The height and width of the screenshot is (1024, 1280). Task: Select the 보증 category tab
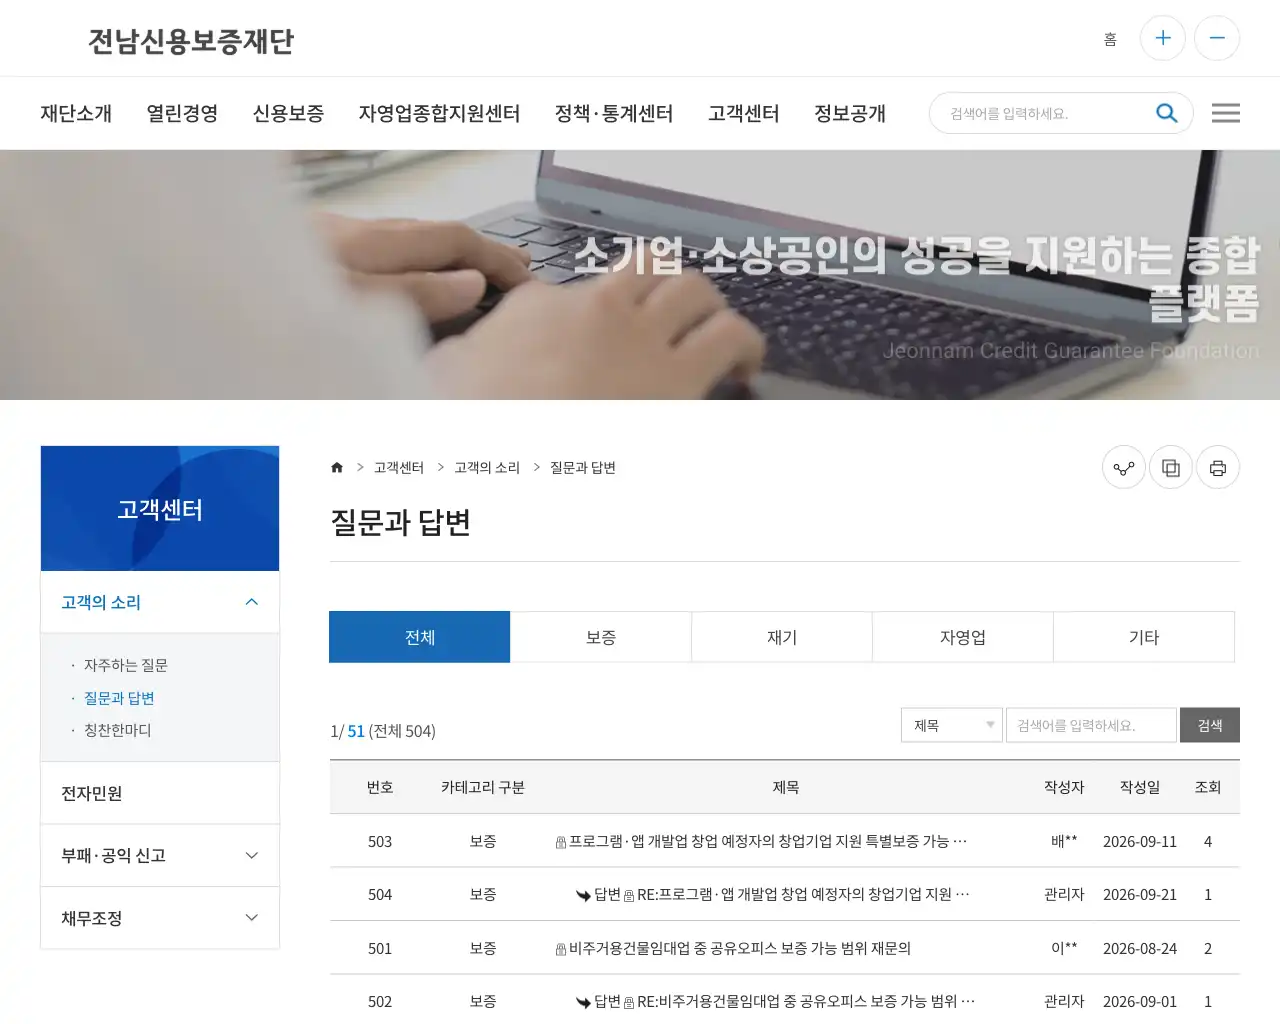(x=601, y=637)
